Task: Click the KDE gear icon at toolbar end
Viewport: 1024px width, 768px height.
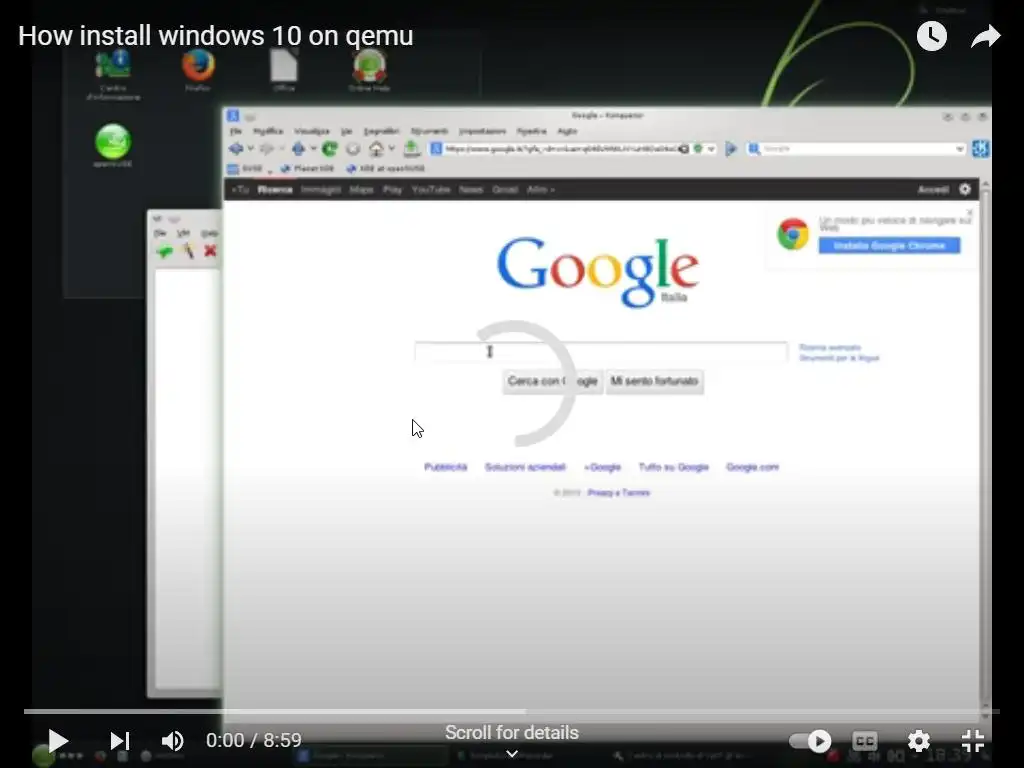Action: point(980,149)
